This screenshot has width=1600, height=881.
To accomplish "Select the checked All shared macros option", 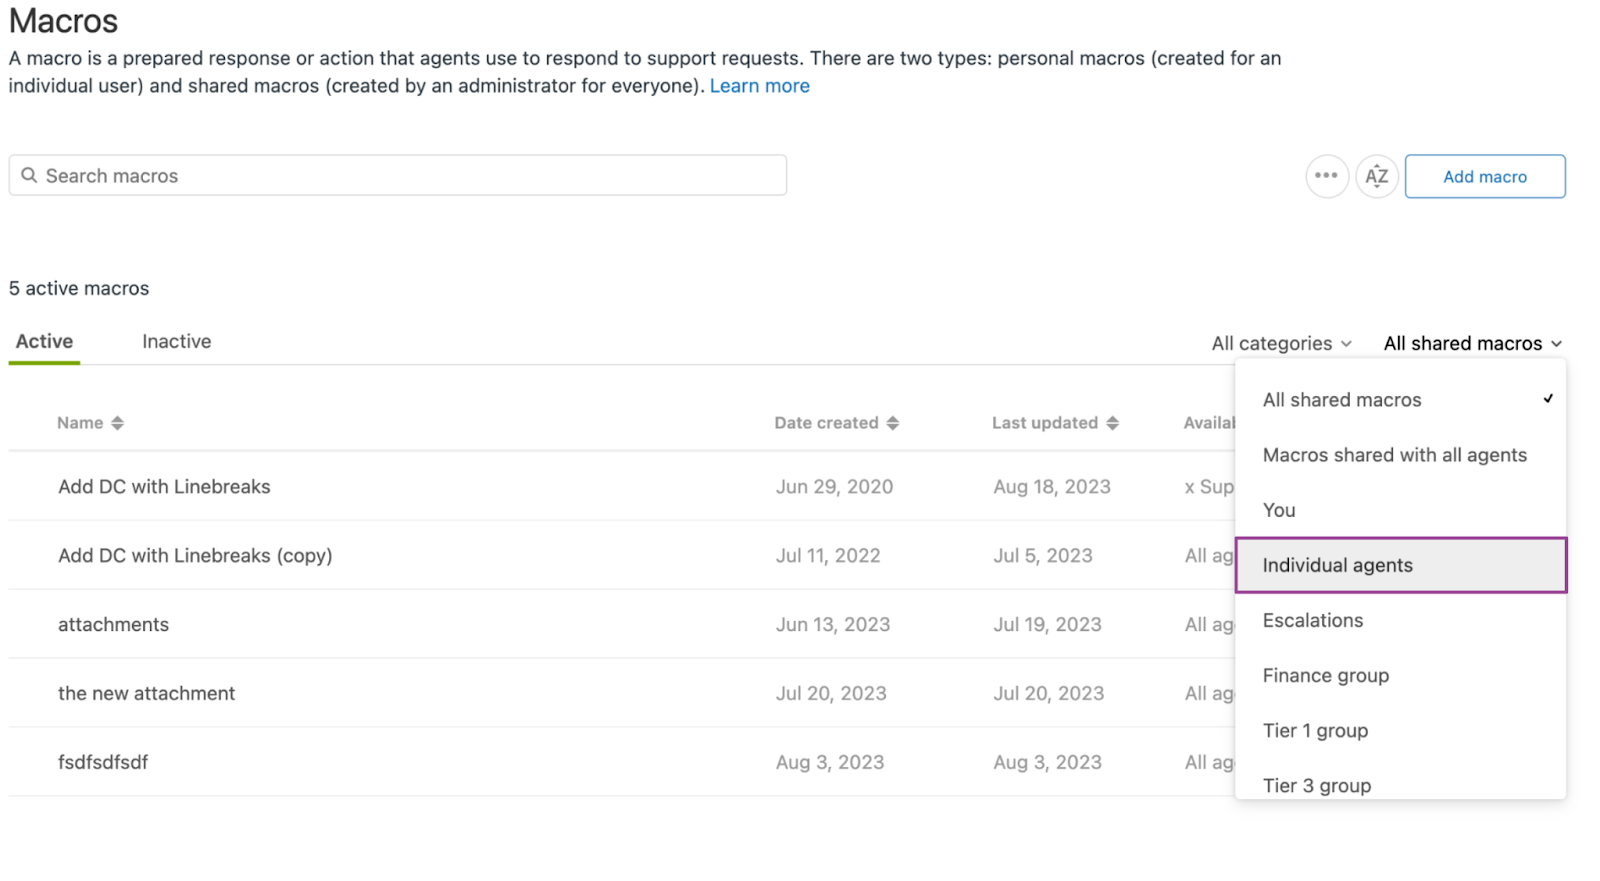I will click(x=1341, y=400).
